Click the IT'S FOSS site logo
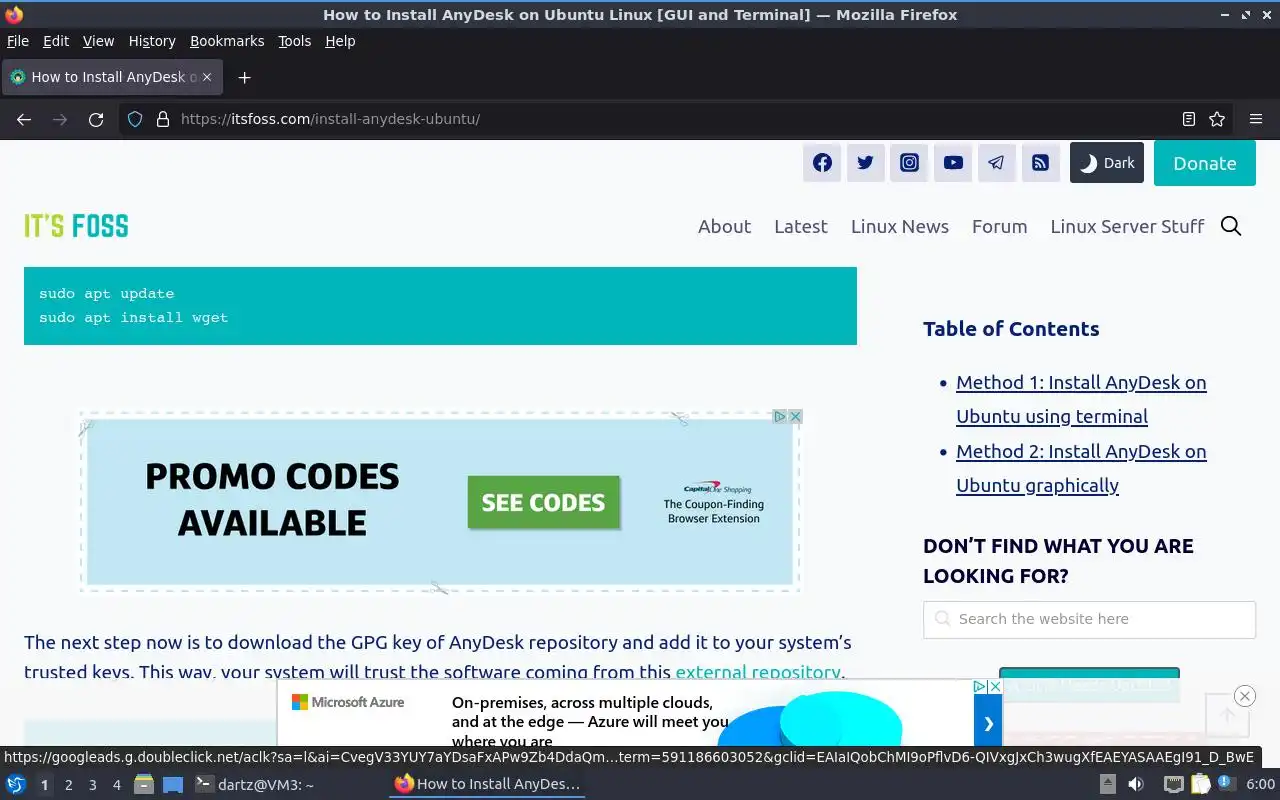Viewport: 1280px width, 800px height. click(x=76, y=226)
